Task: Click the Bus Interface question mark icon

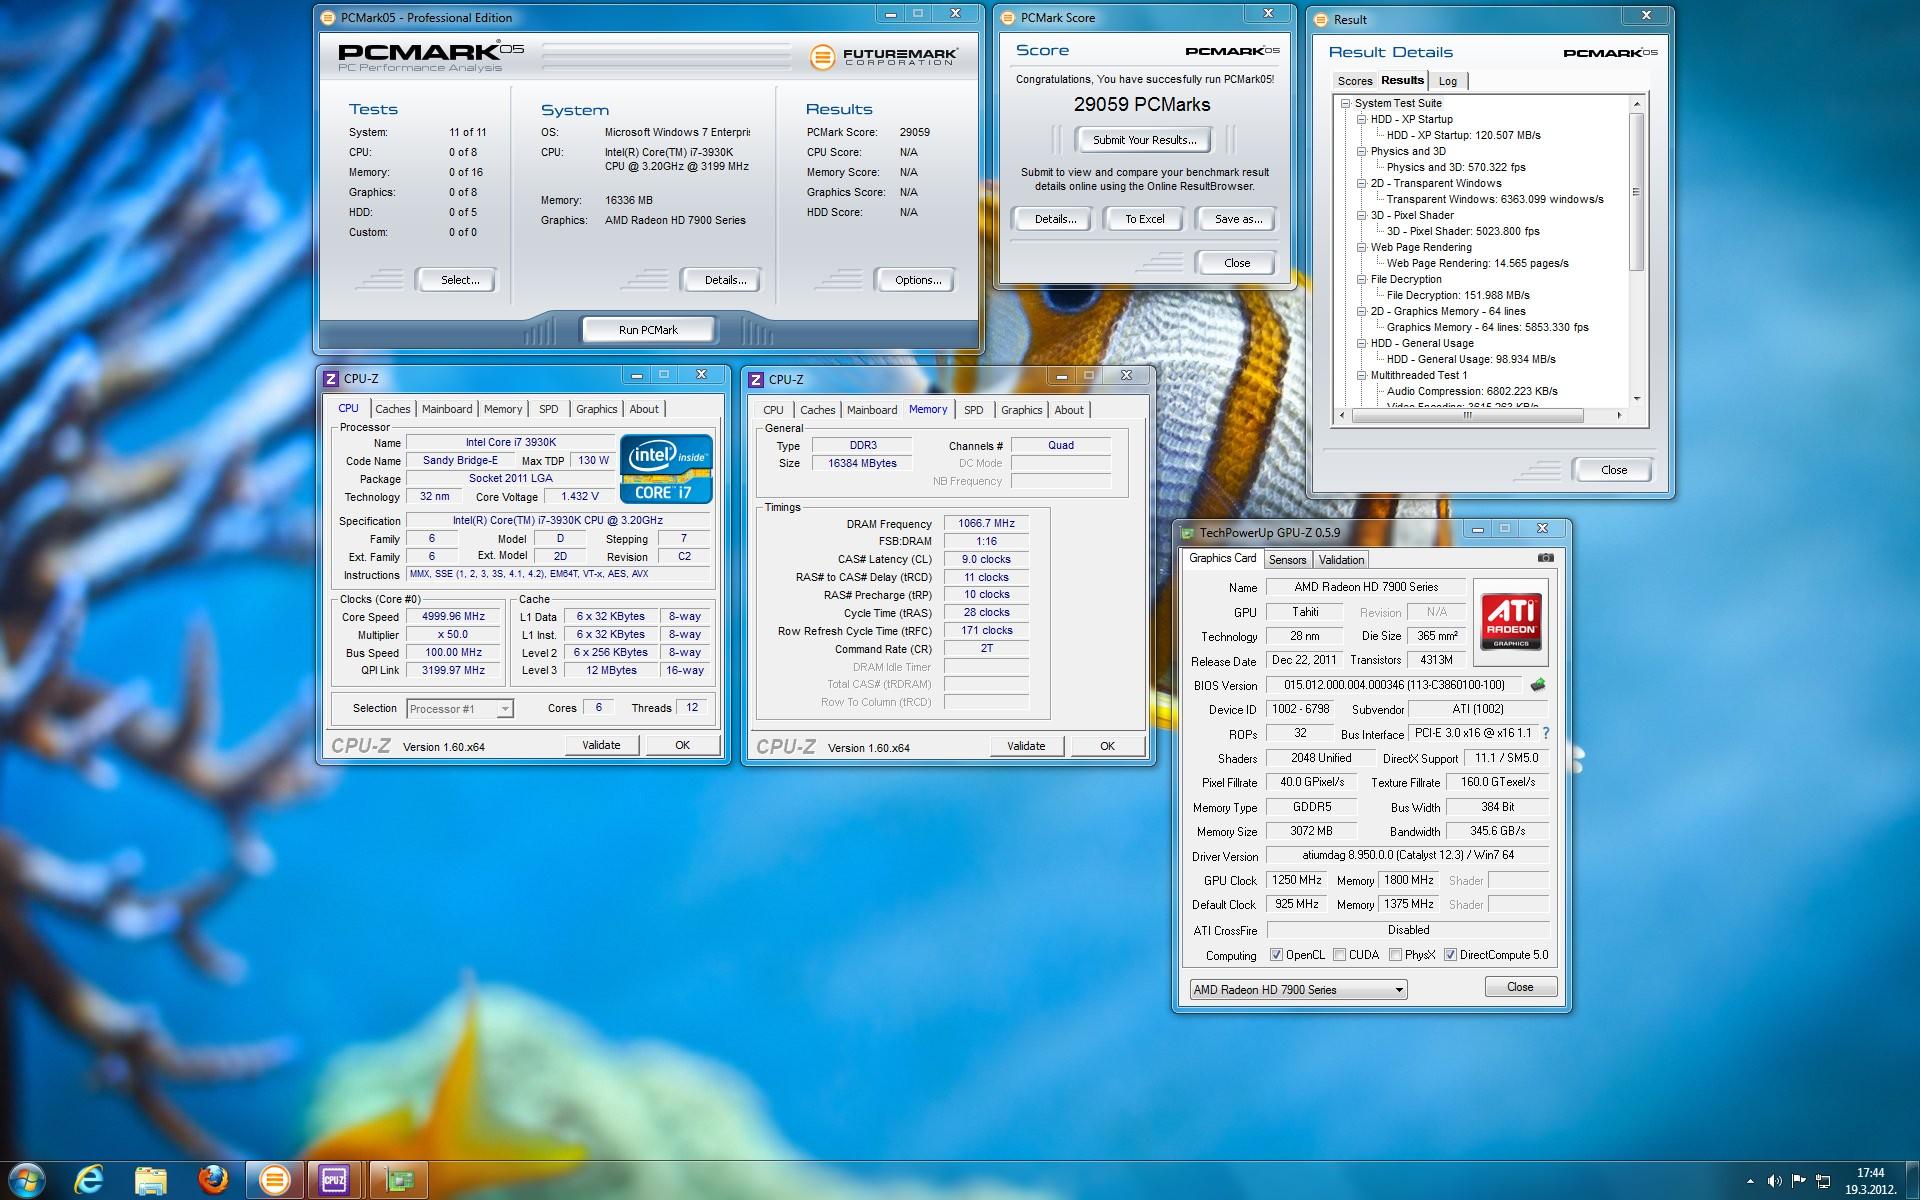Action: pyautogui.click(x=1546, y=733)
